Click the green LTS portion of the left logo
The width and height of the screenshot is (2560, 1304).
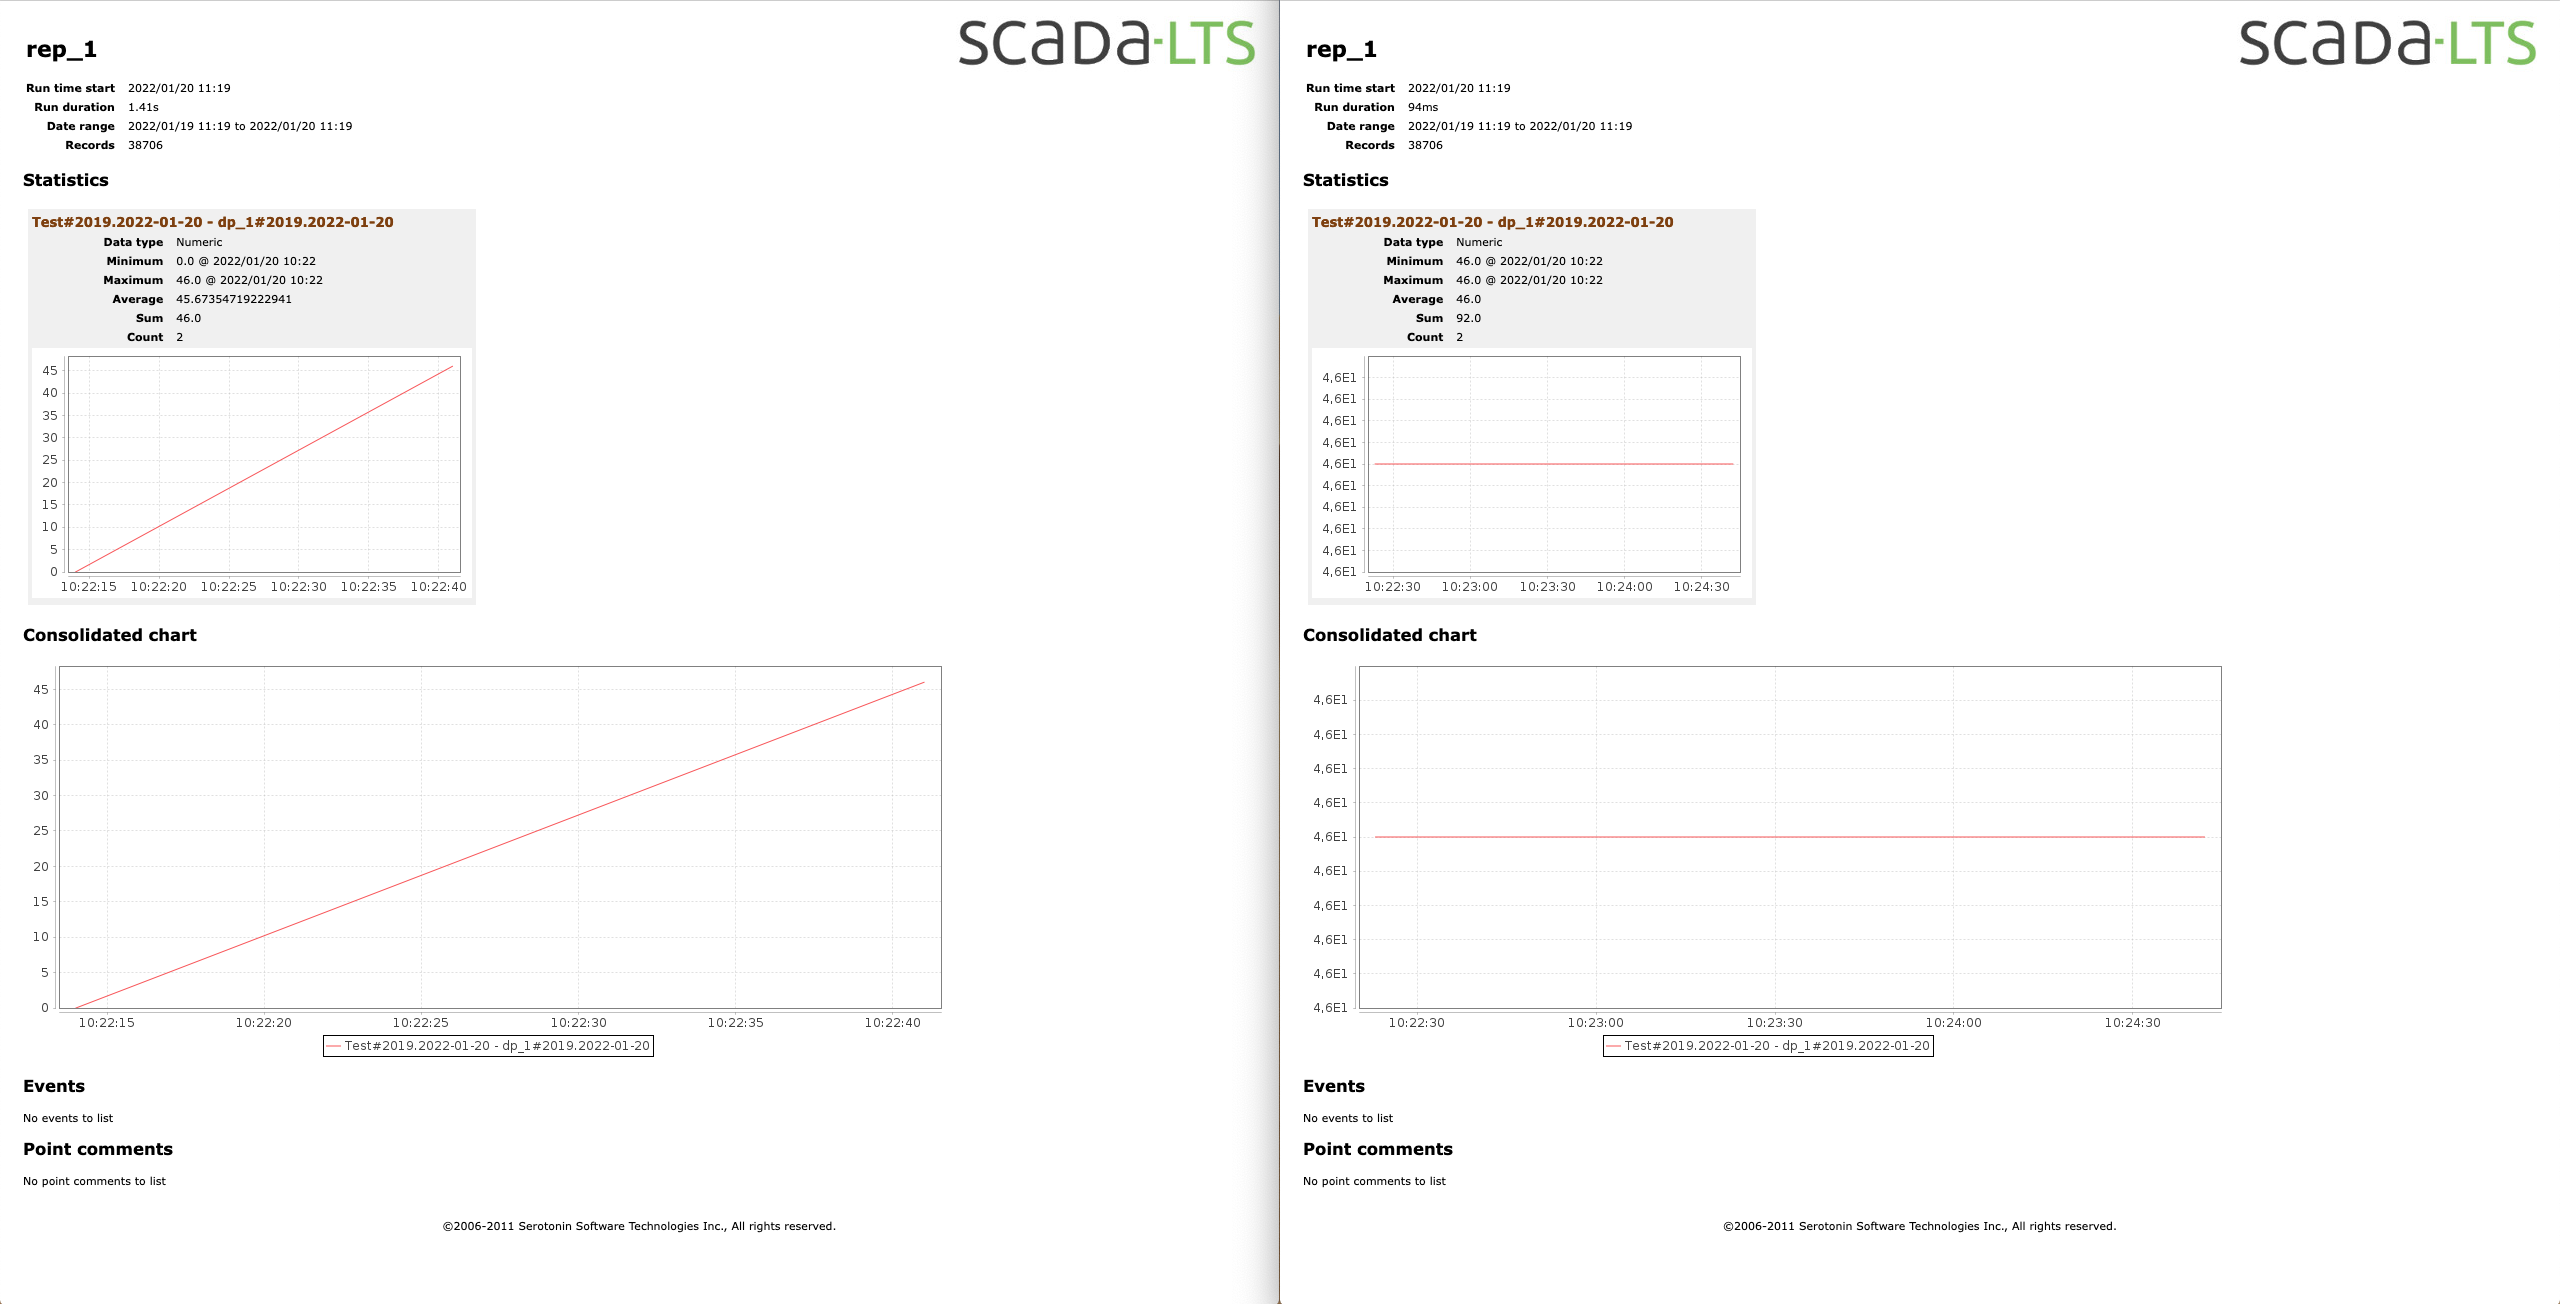tap(1205, 42)
